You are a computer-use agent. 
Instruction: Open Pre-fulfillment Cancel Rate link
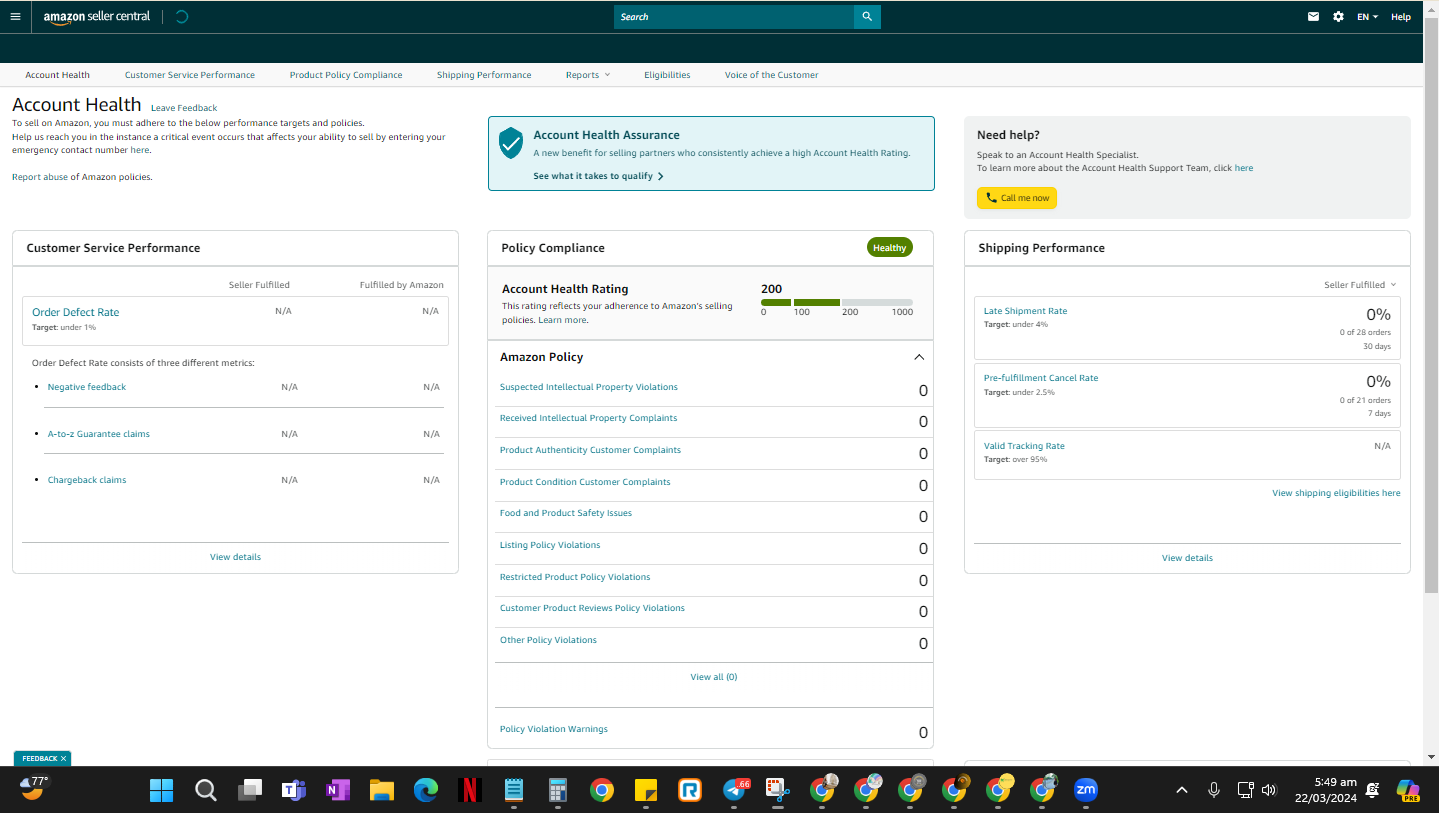point(1041,378)
